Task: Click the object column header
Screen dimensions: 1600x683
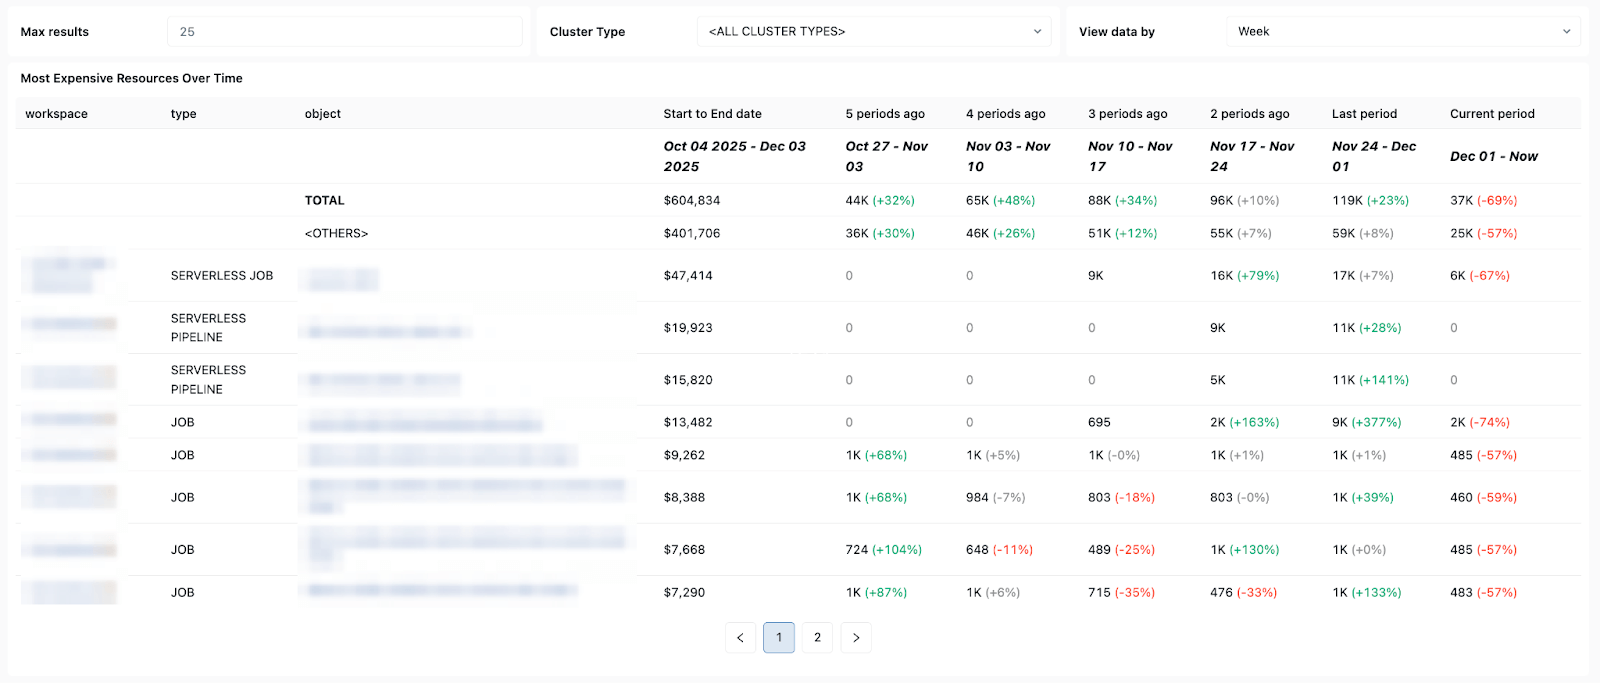Action: (323, 114)
